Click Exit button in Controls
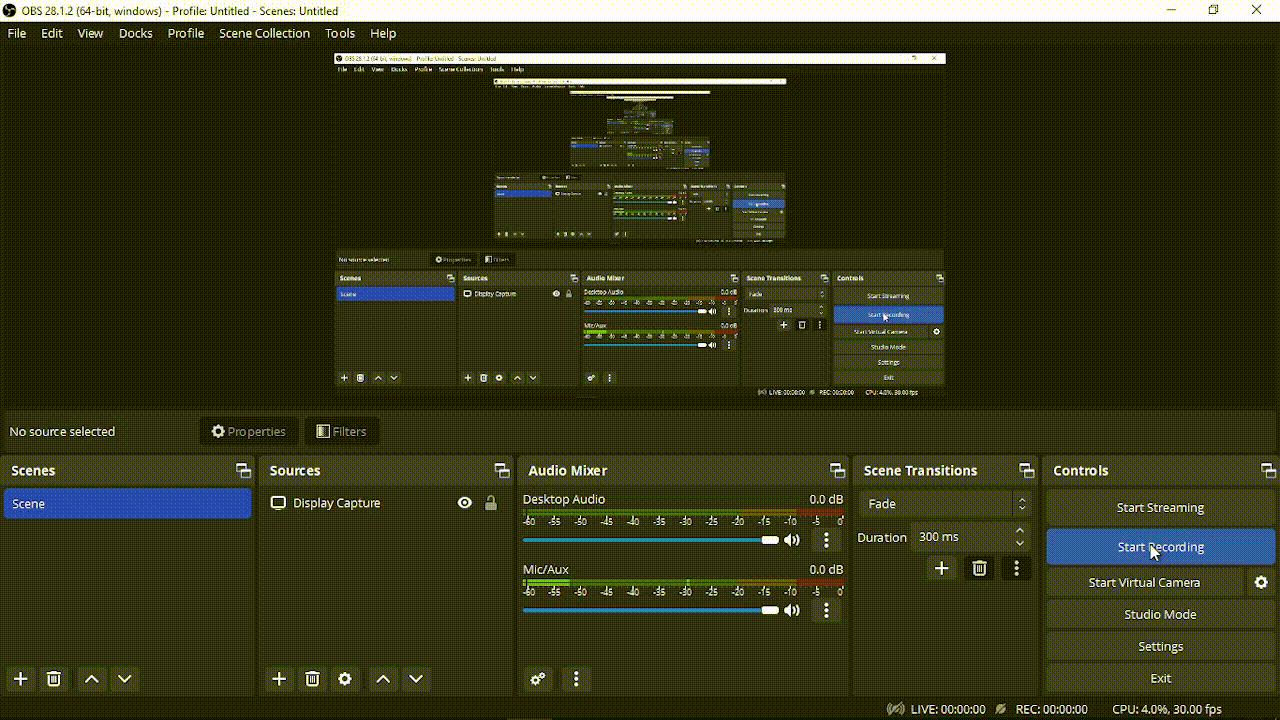The width and height of the screenshot is (1280, 720). click(1160, 678)
